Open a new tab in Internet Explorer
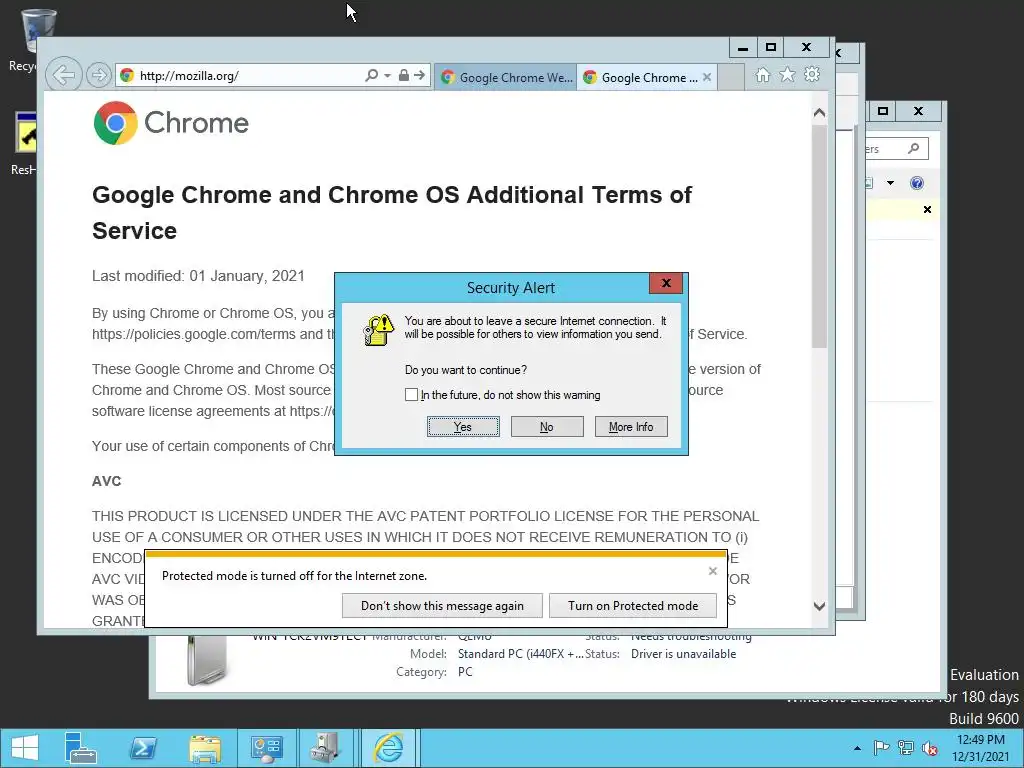 [731, 77]
